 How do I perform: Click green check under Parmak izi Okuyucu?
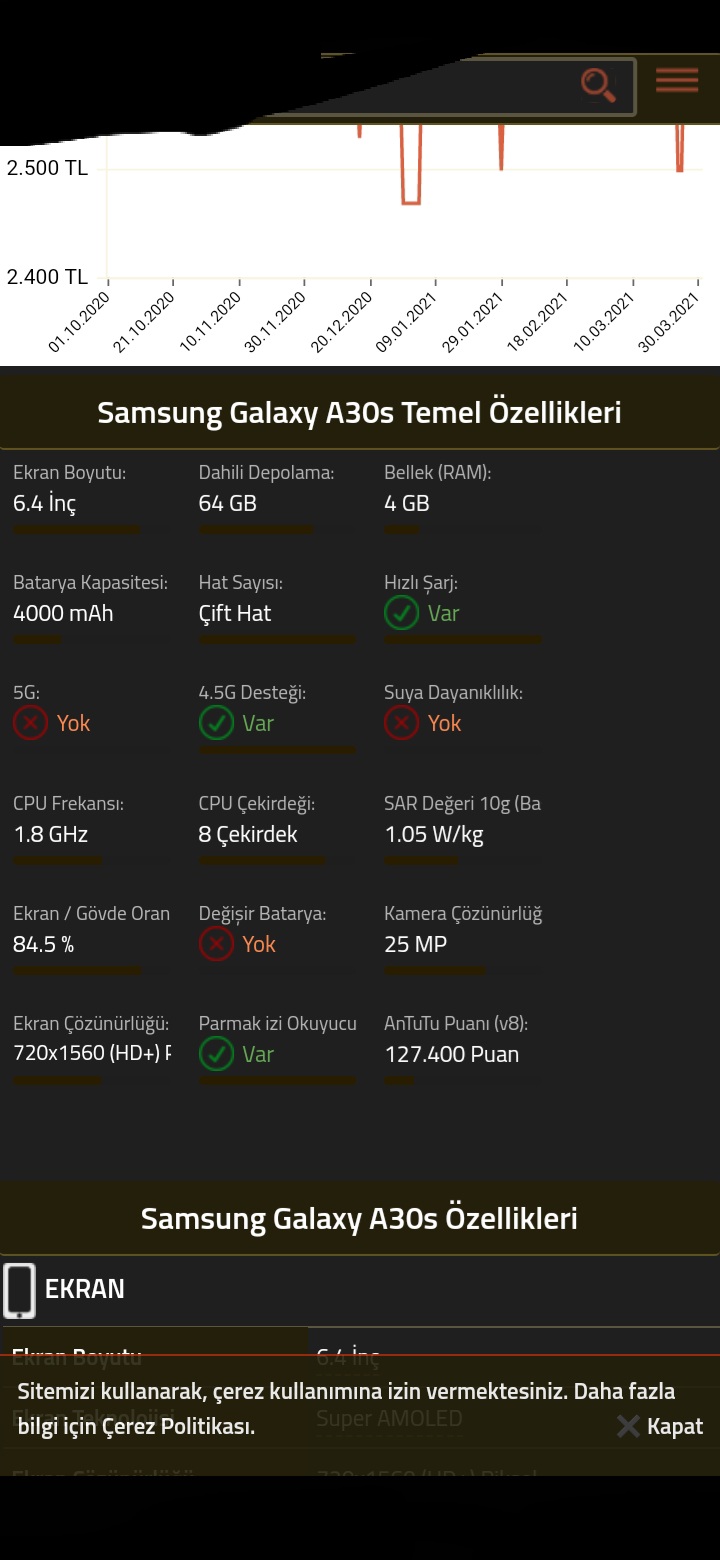216,1054
